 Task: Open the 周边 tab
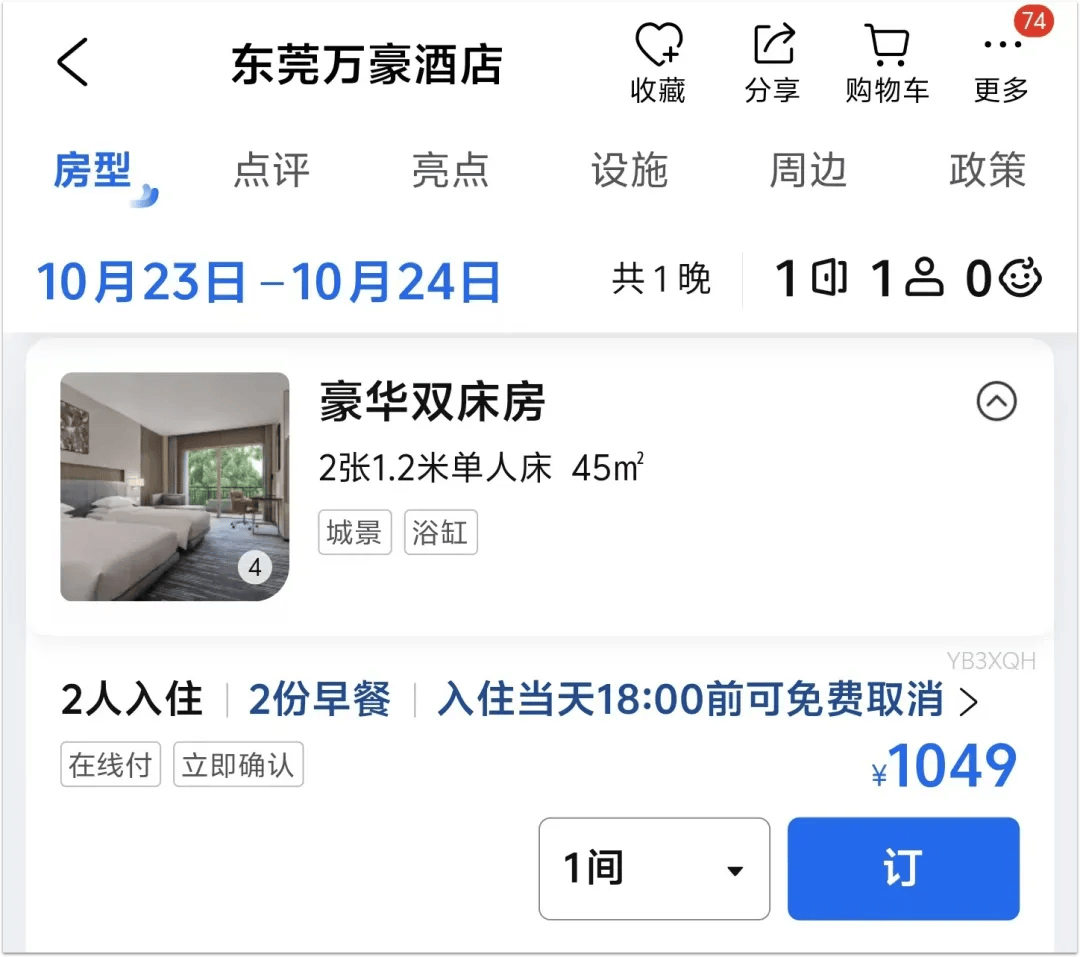pos(808,170)
